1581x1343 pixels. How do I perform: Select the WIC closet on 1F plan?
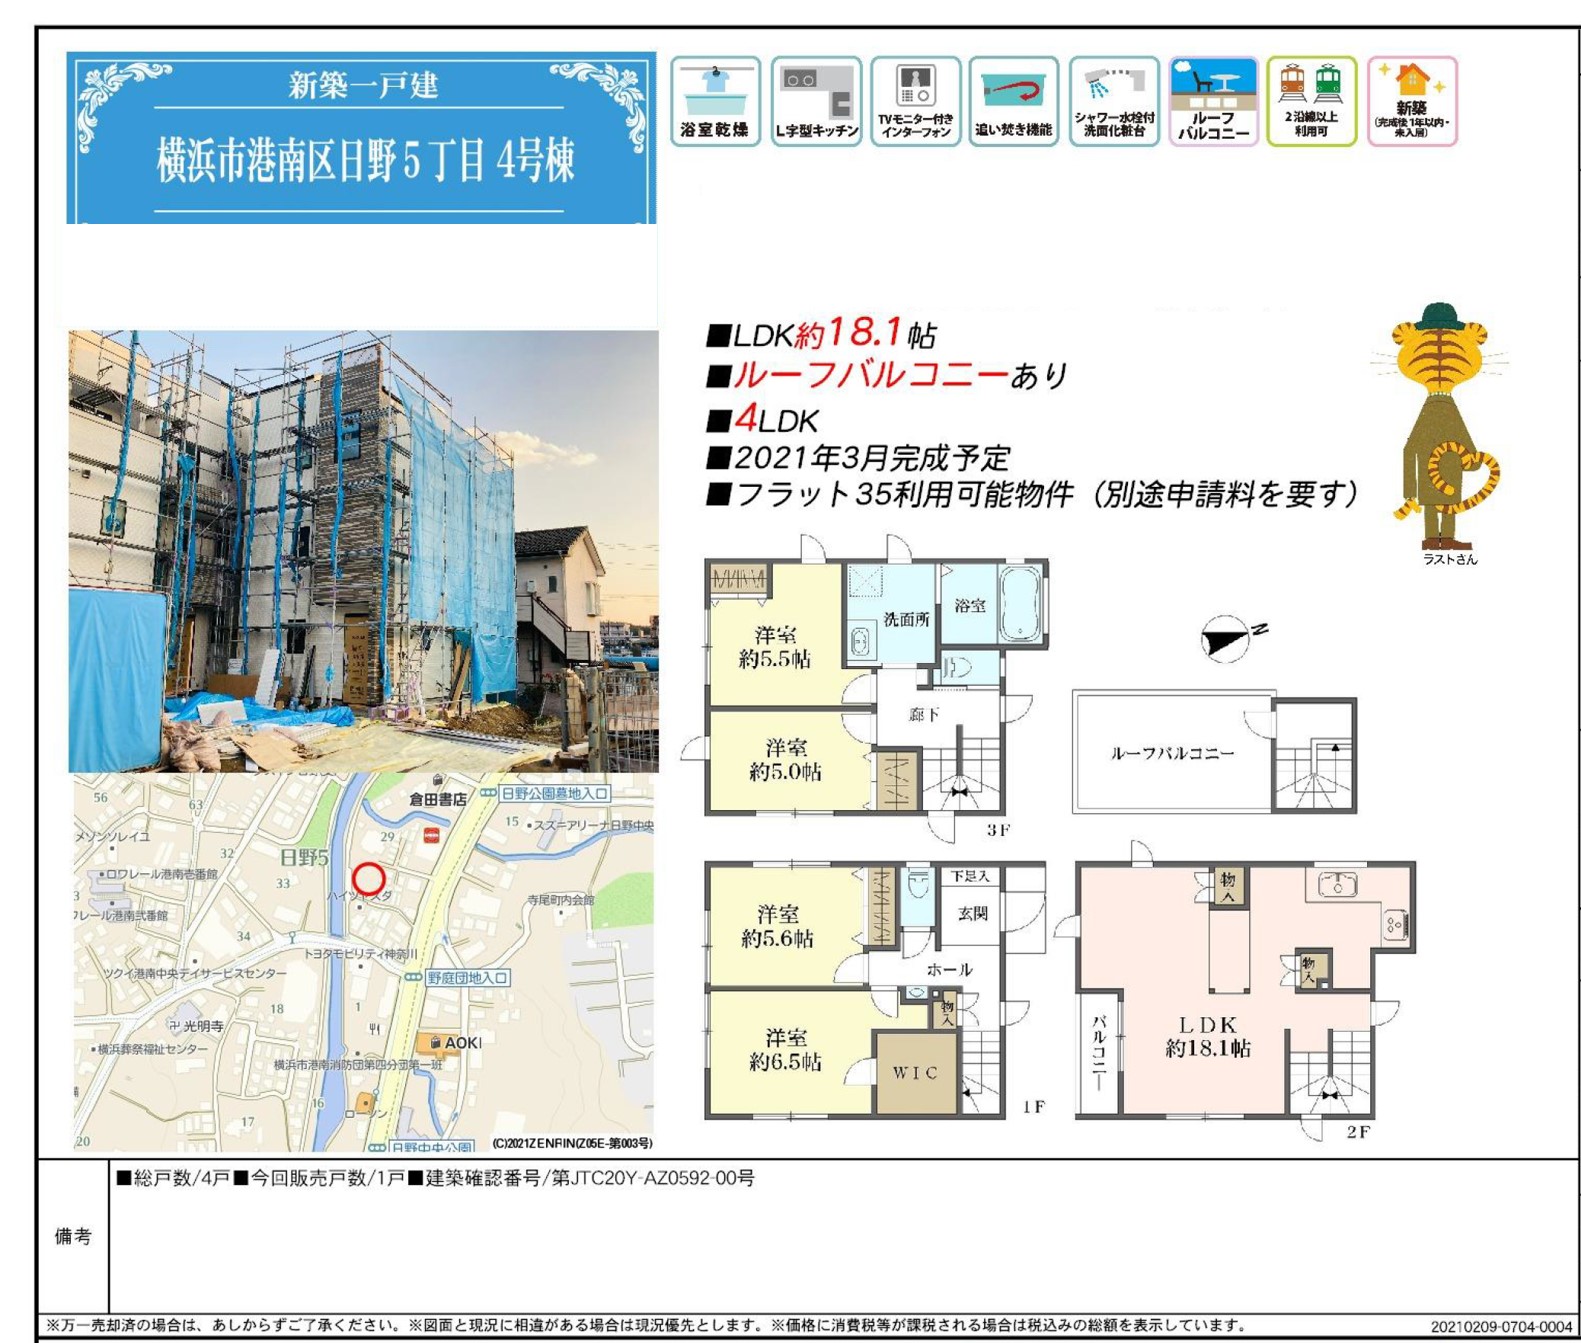click(x=915, y=1073)
